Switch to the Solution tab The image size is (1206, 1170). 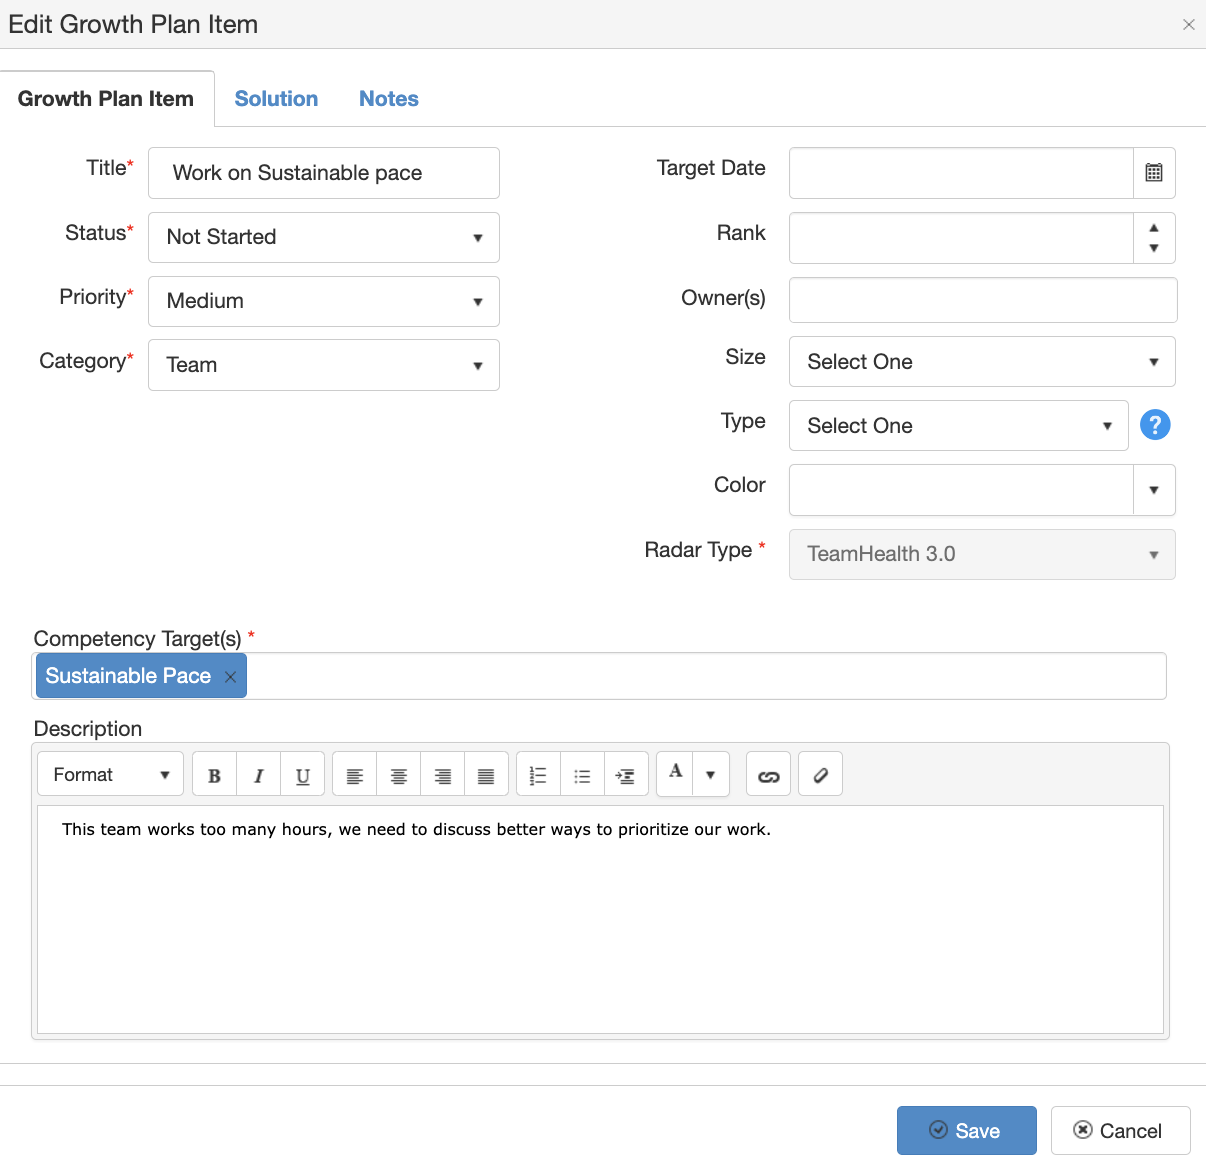click(276, 99)
